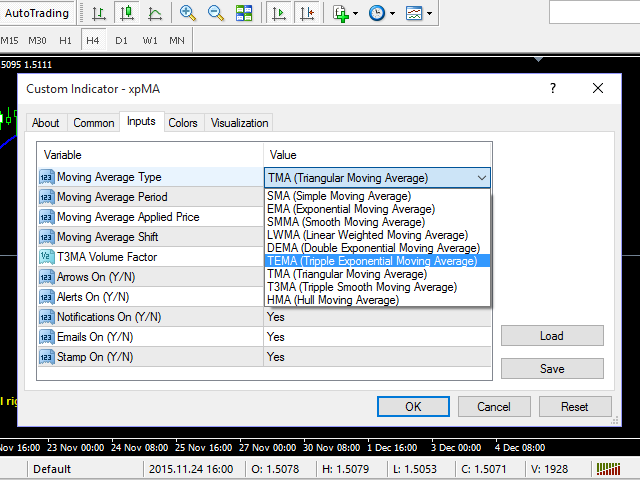Save the input settings
Screen dimensions: 640x480
pyautogui.click(x=552, y=369)
